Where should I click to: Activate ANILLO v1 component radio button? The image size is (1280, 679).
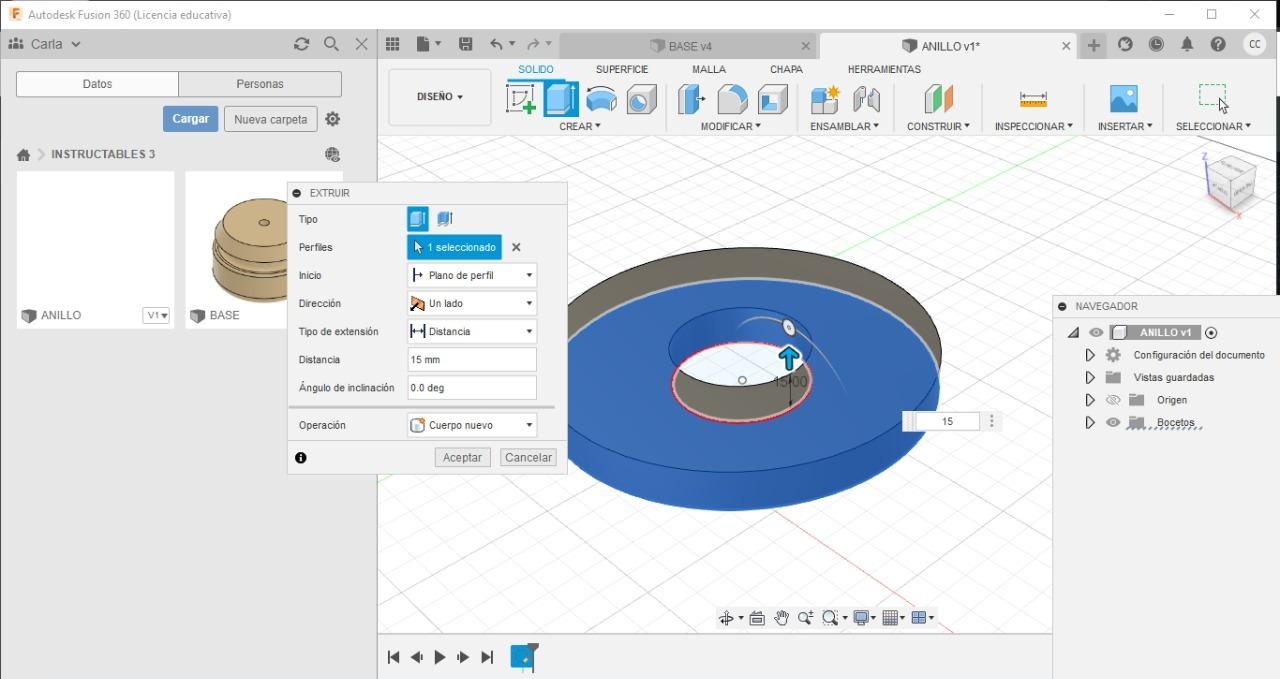[1211, 333]
